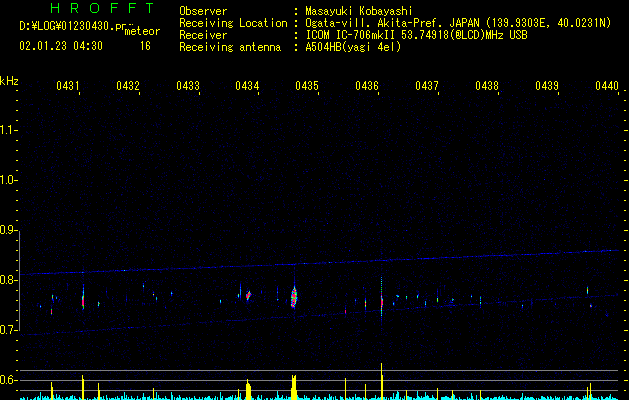Image resolution: width=629 pixels, height=400 pixels.
Task: Click the 0438 time marker
Action: tap(487, 85)
